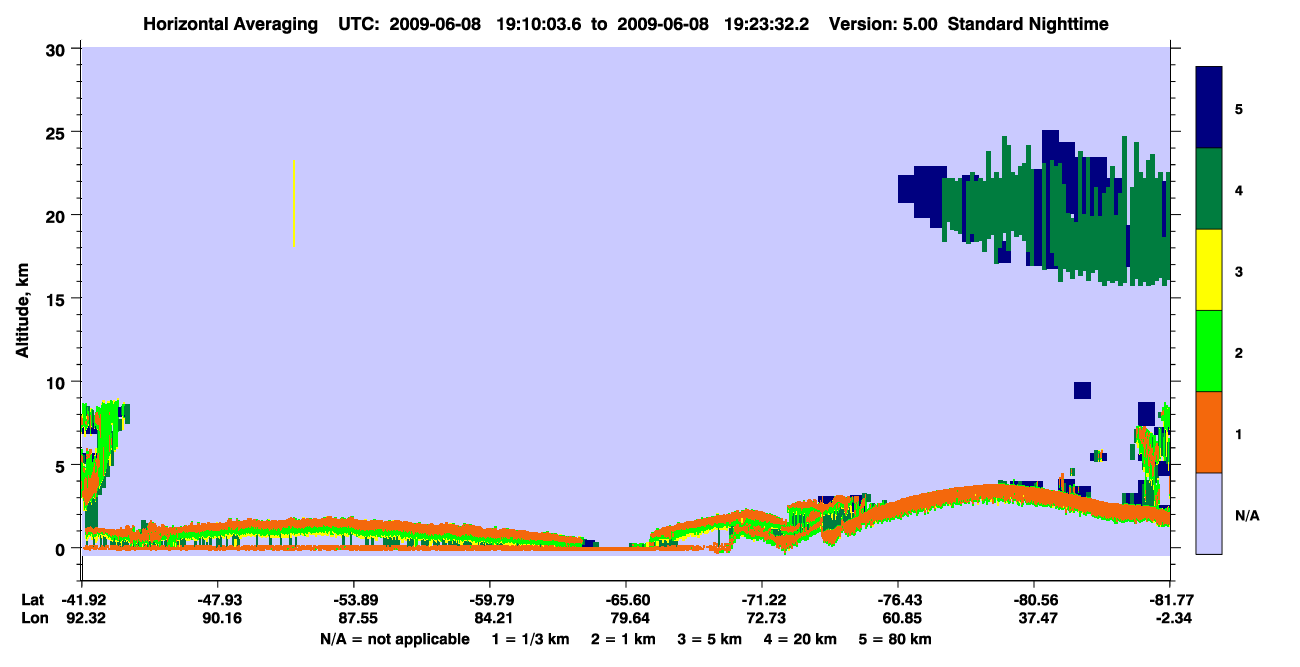Click the "Lat" row label
Screen dimensions: 1300x667
[32, 600]
